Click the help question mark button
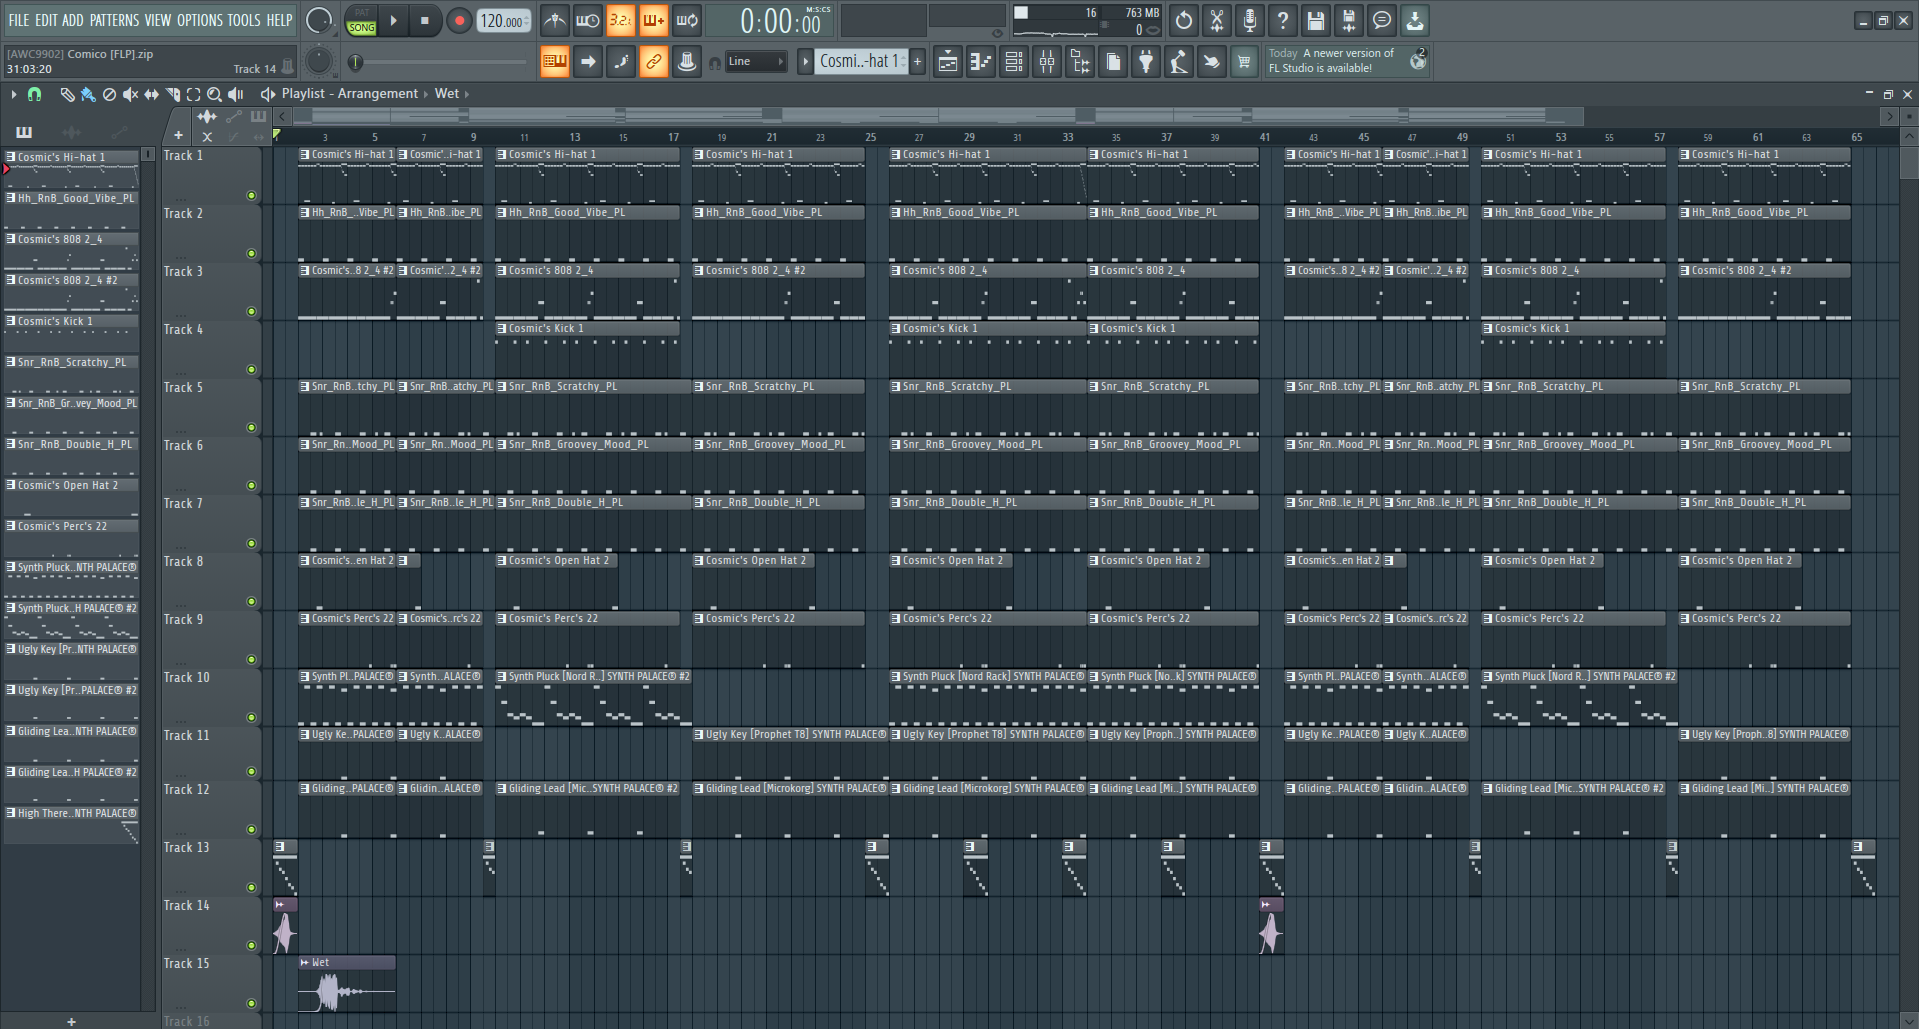Image resolution: width=1919 pixels, height=1029 pixels. [1283, 20]
